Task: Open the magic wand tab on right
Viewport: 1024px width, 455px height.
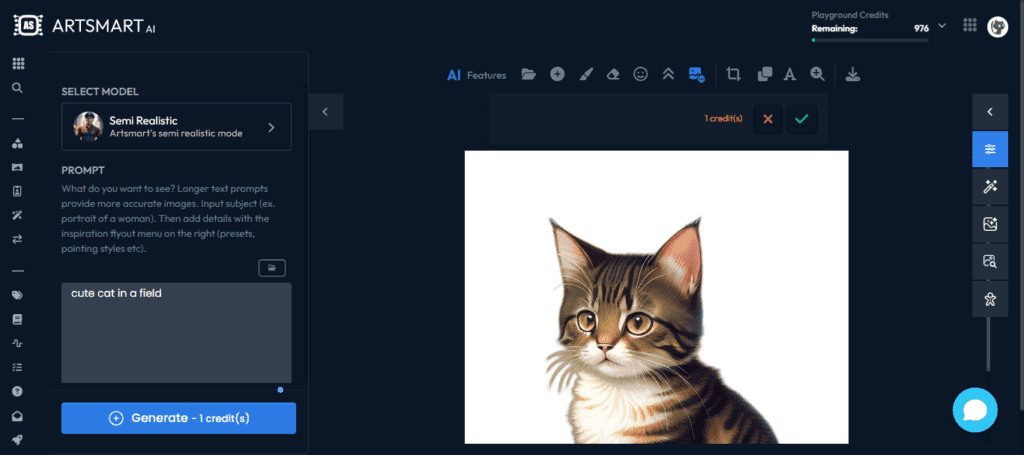Action: pos(990,187)
